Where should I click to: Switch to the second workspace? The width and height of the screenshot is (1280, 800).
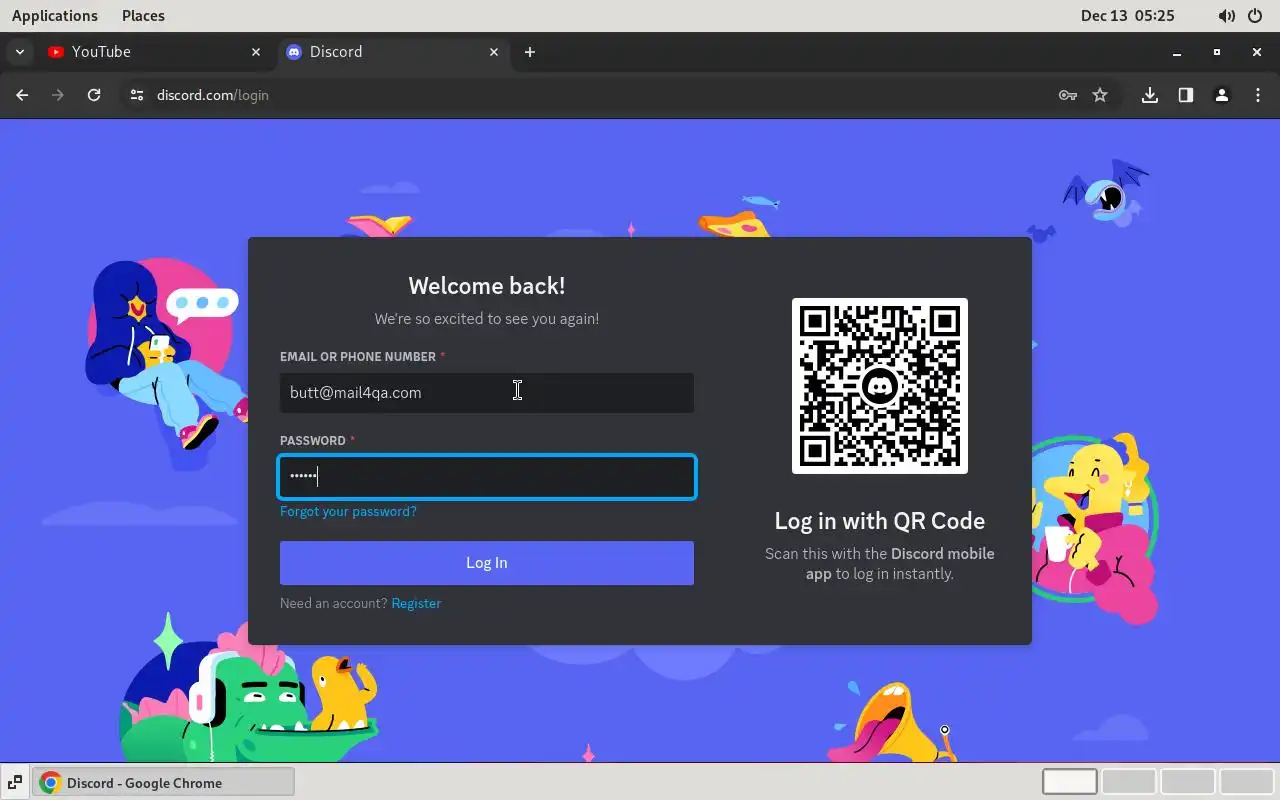point(1129,781)
